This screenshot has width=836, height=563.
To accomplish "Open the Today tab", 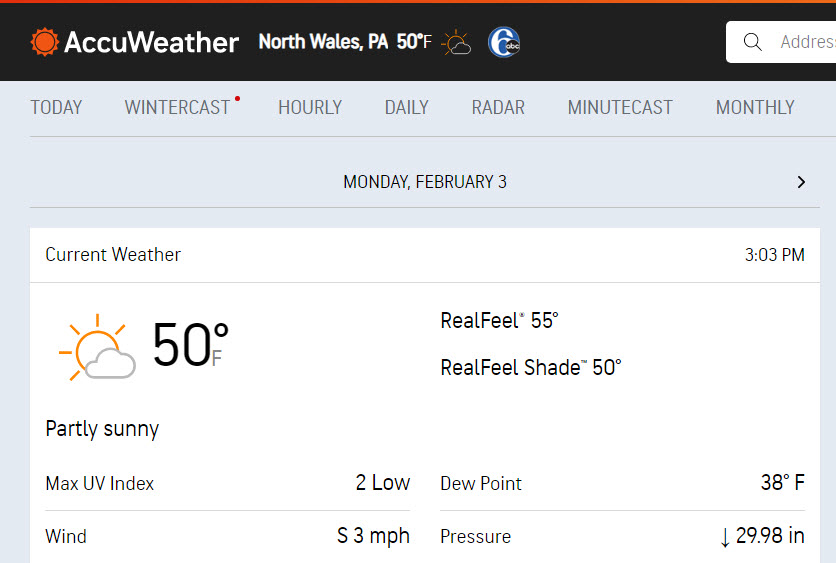I will (x=56, y=108).
